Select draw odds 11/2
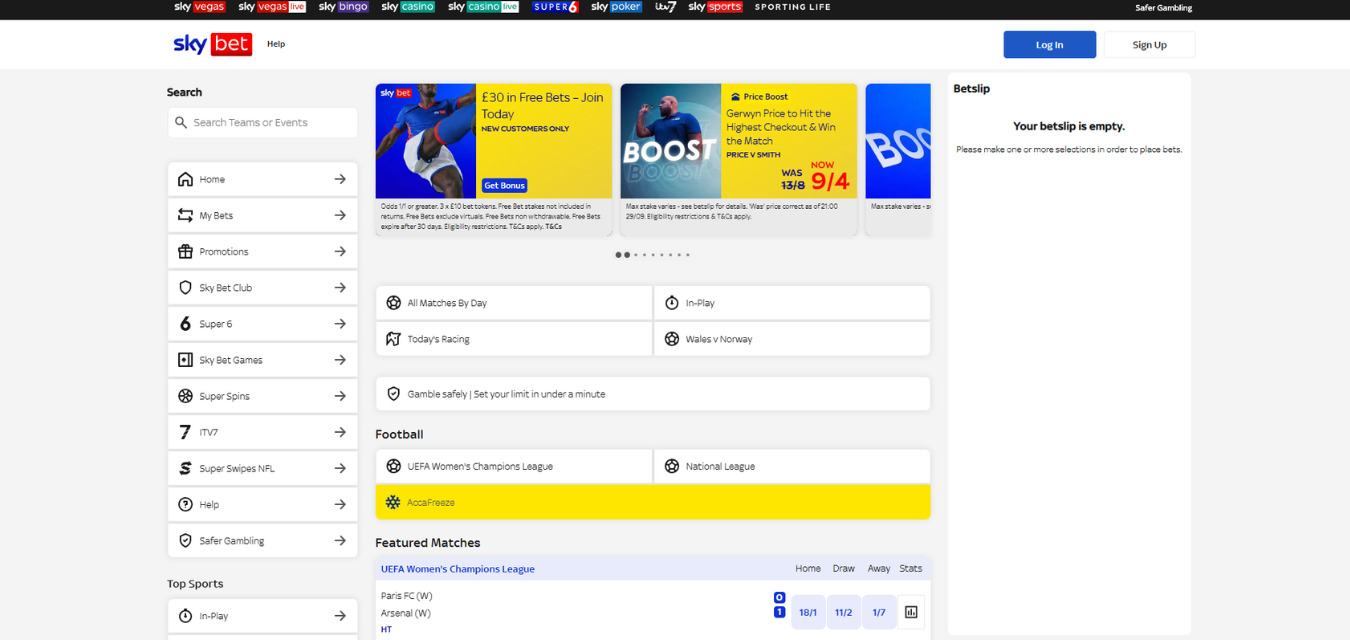Image resolution: width=1350 pixels, height=640 pixels. click(x=844, y=612)
